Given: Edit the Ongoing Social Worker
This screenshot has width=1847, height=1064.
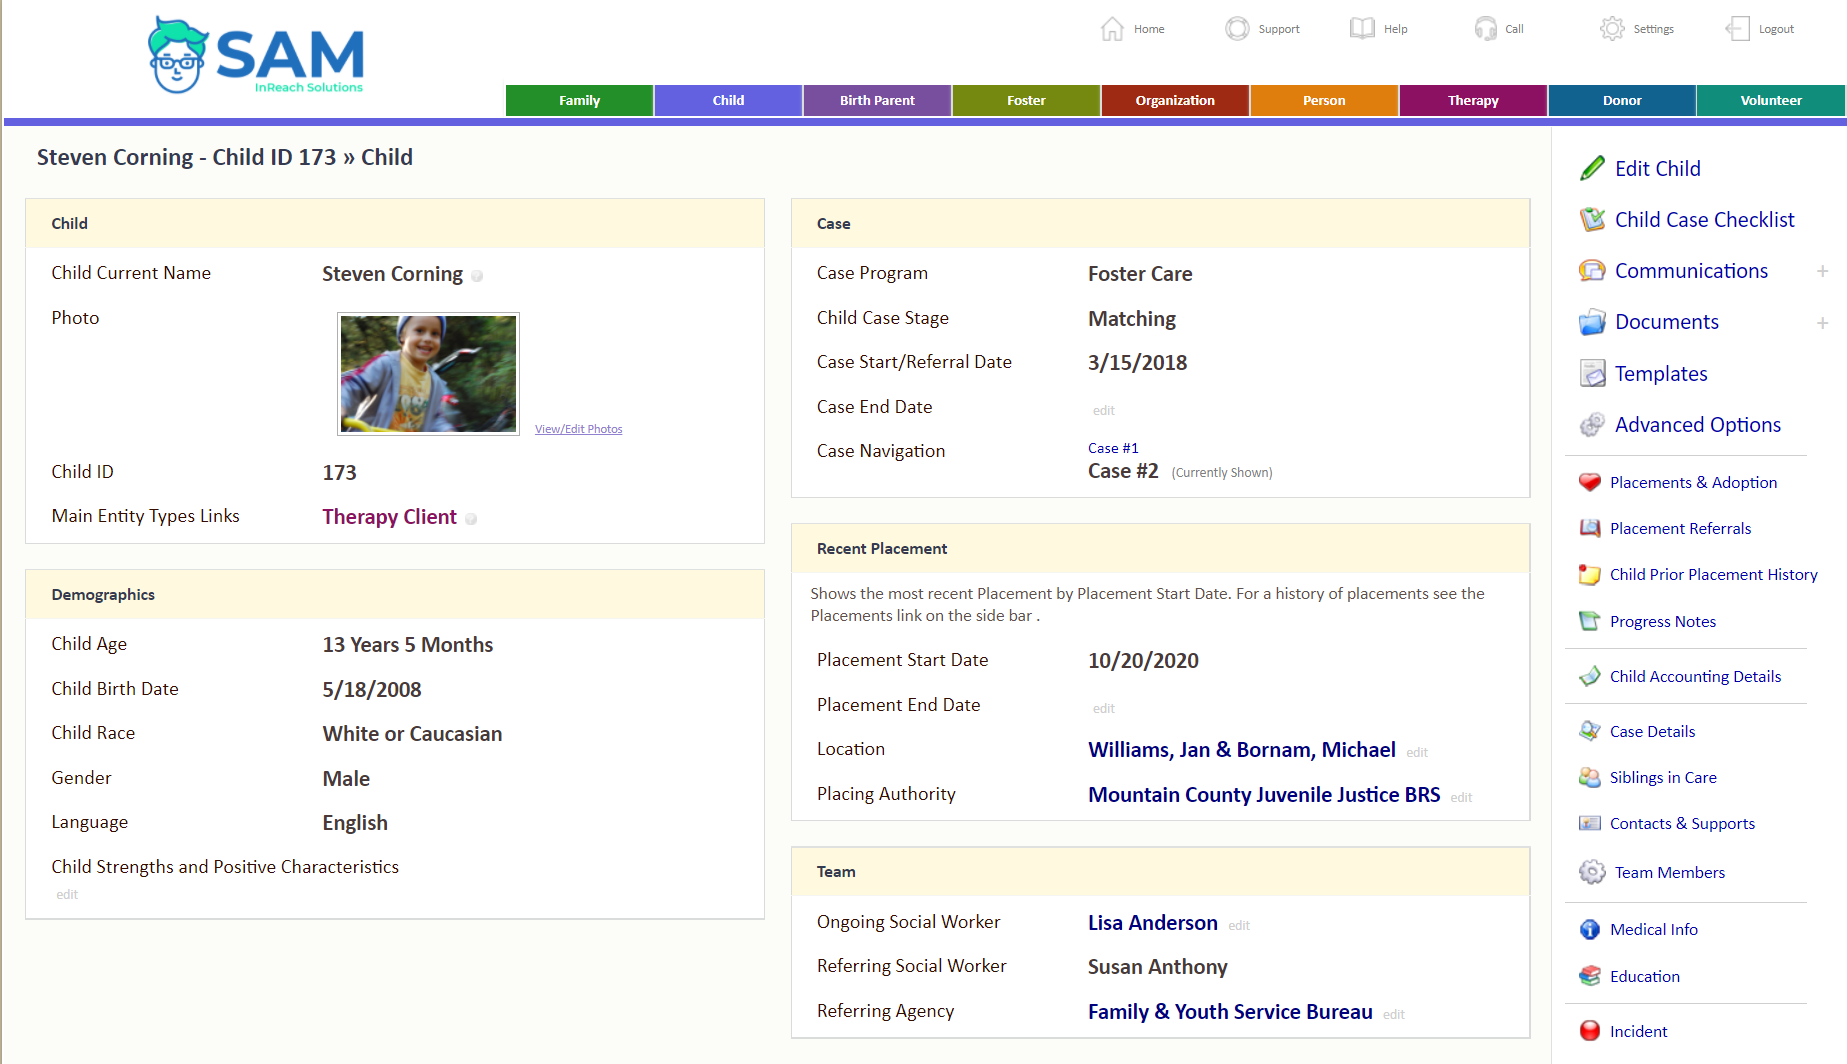Looking at the screenshot, I should pyautogui.click(x=1239, y=925).
